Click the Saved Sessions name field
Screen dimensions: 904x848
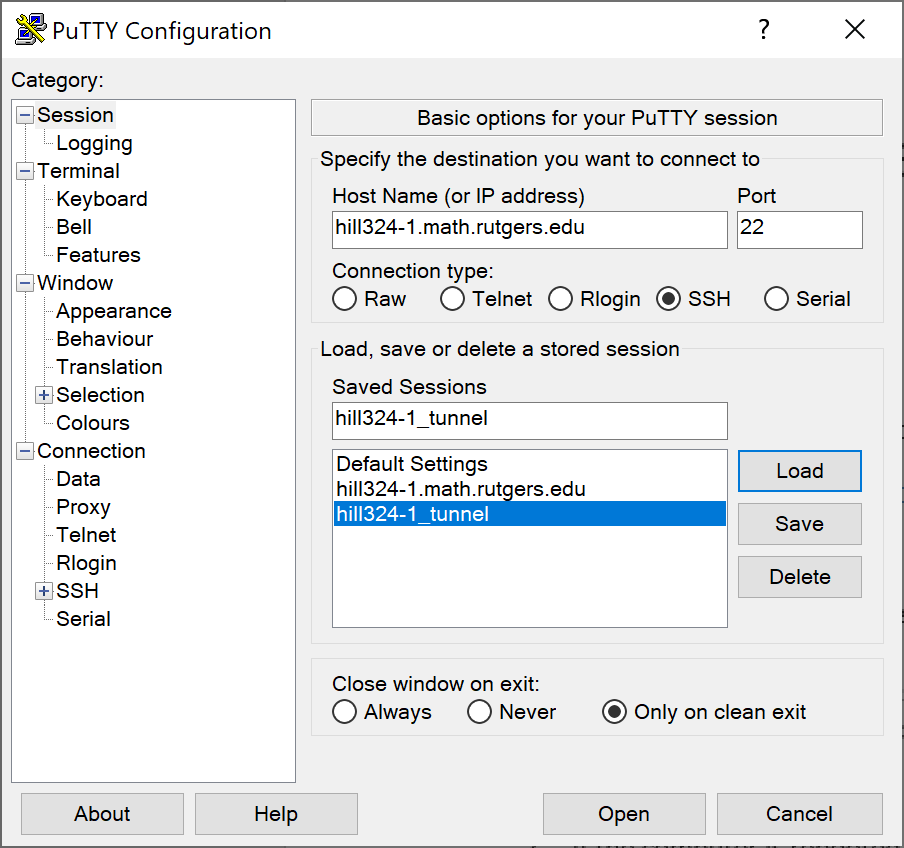pos(530,421)
